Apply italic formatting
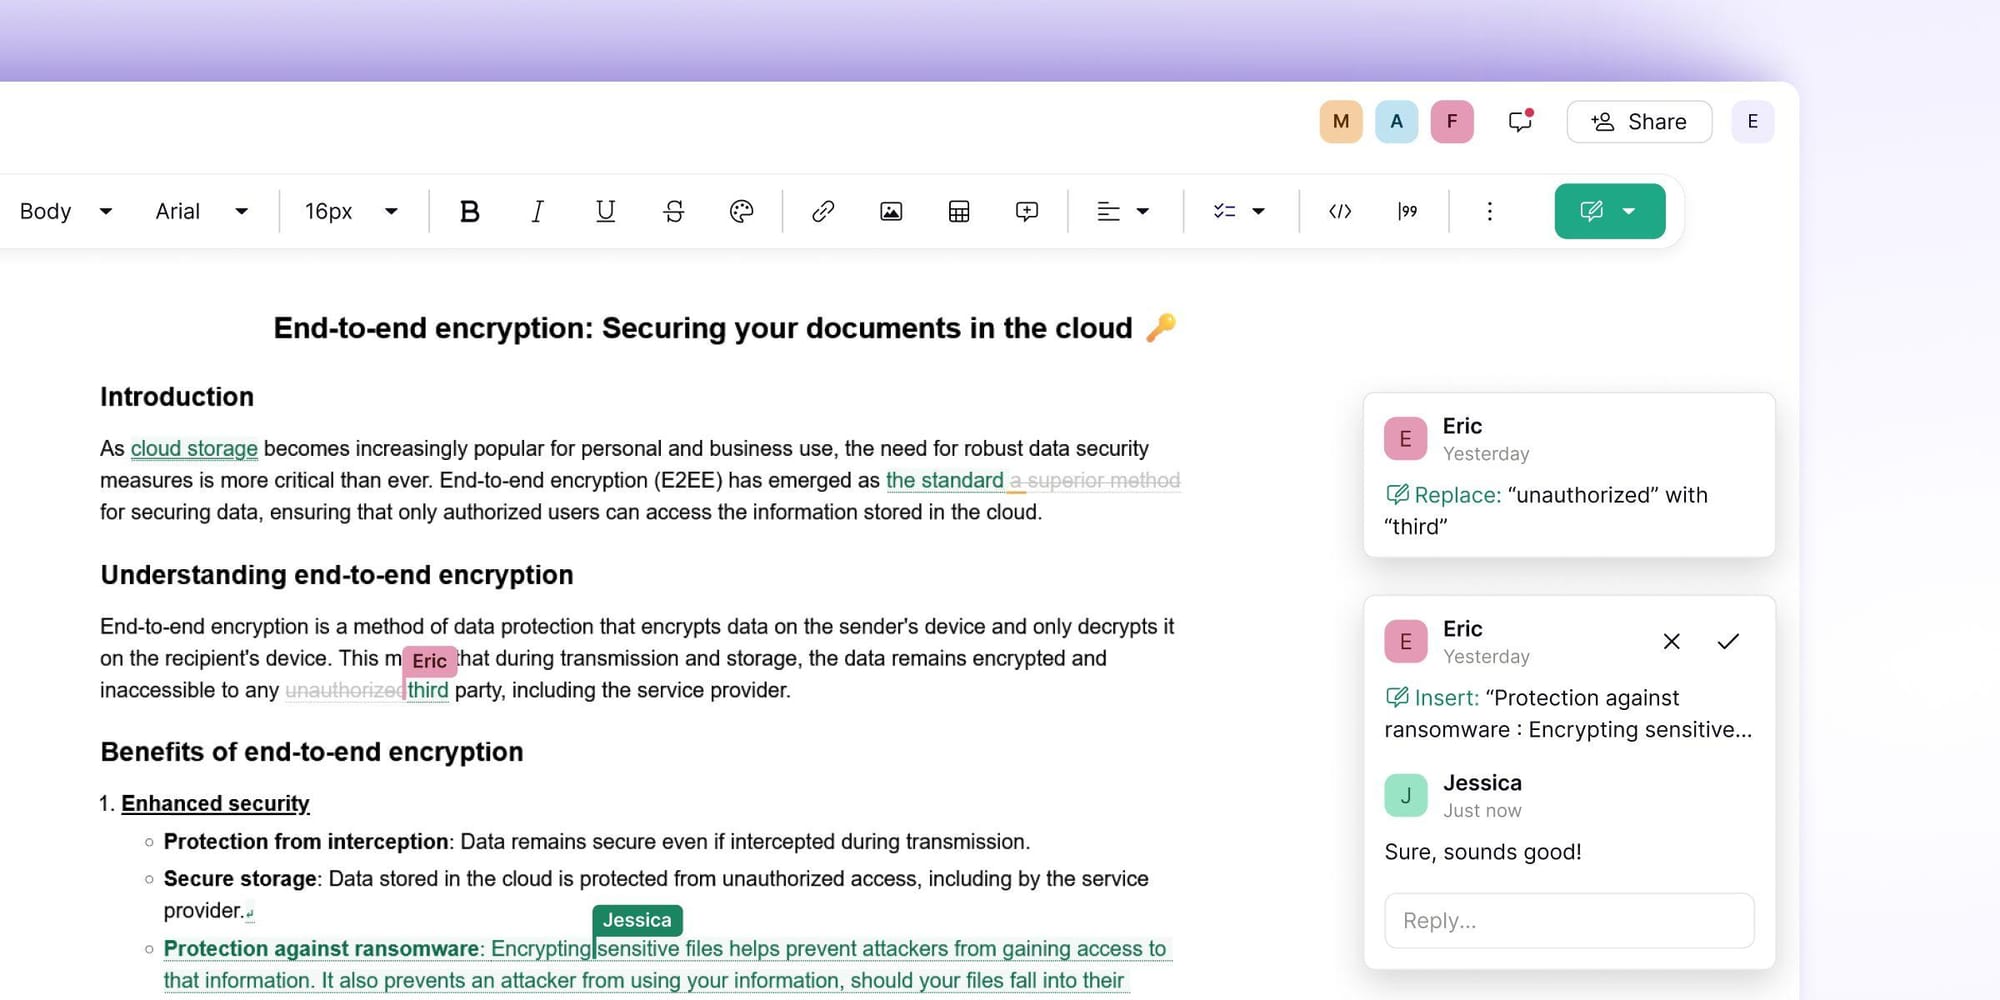The image size is (2000, 1000). point(537,211)
